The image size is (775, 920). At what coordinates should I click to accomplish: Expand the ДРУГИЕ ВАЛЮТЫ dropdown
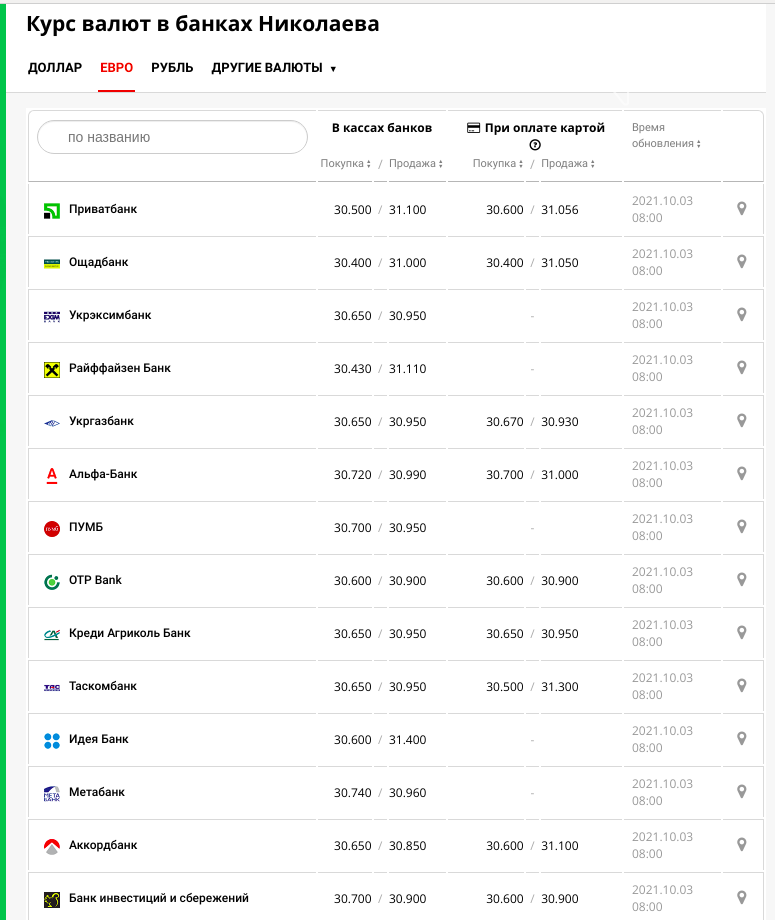273,68
